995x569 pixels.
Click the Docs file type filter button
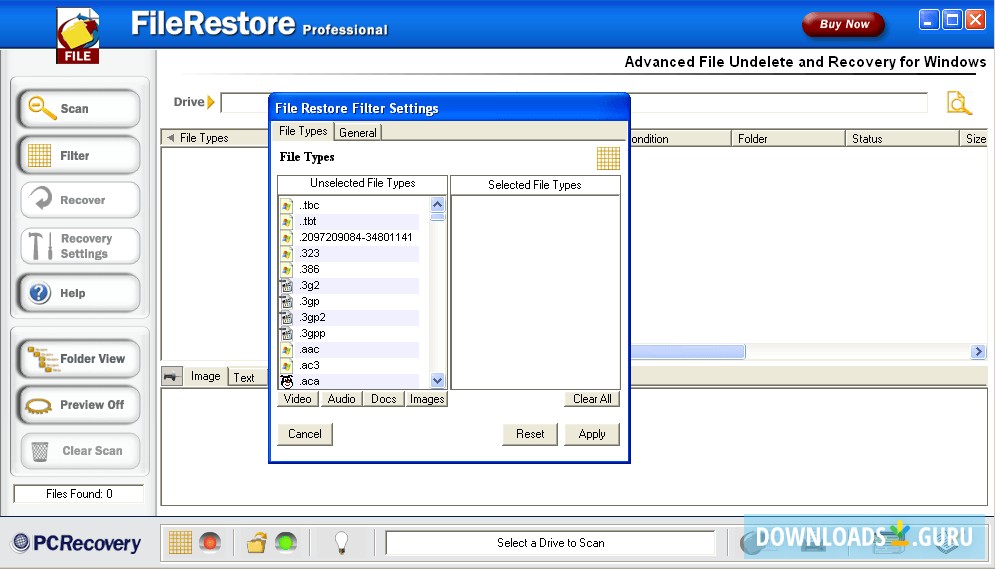point(383,399)
